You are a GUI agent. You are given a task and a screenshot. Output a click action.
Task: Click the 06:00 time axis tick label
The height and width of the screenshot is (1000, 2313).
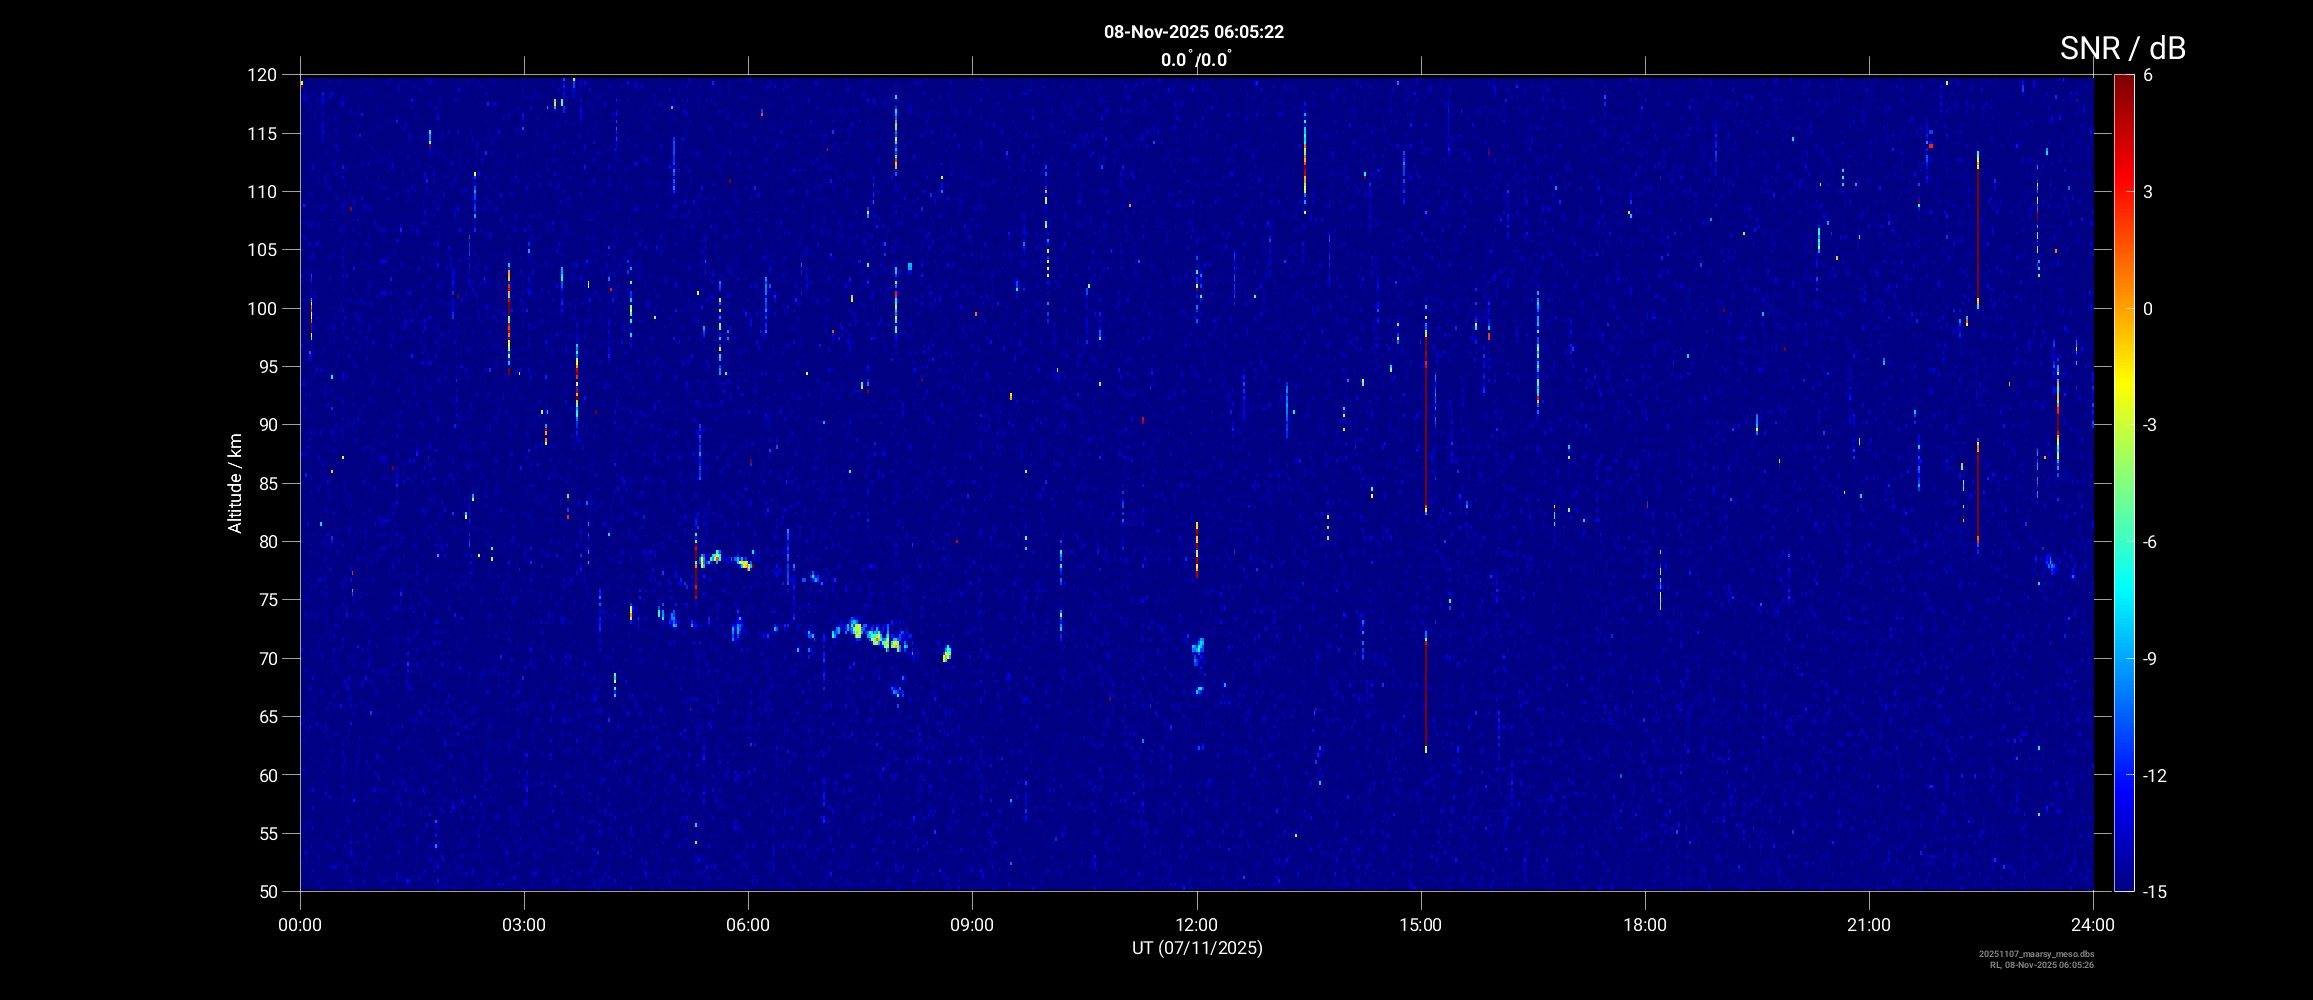point(748,925)
